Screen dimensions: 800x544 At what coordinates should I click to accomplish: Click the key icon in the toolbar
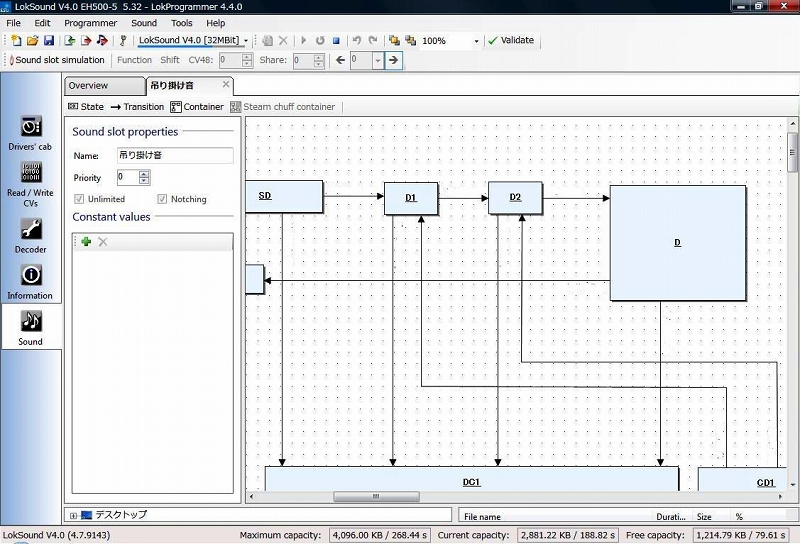pos(122,40)
